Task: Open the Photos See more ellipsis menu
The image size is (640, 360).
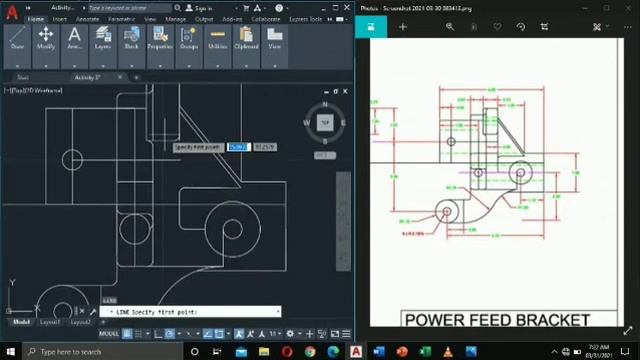Action: coord(627,27)
